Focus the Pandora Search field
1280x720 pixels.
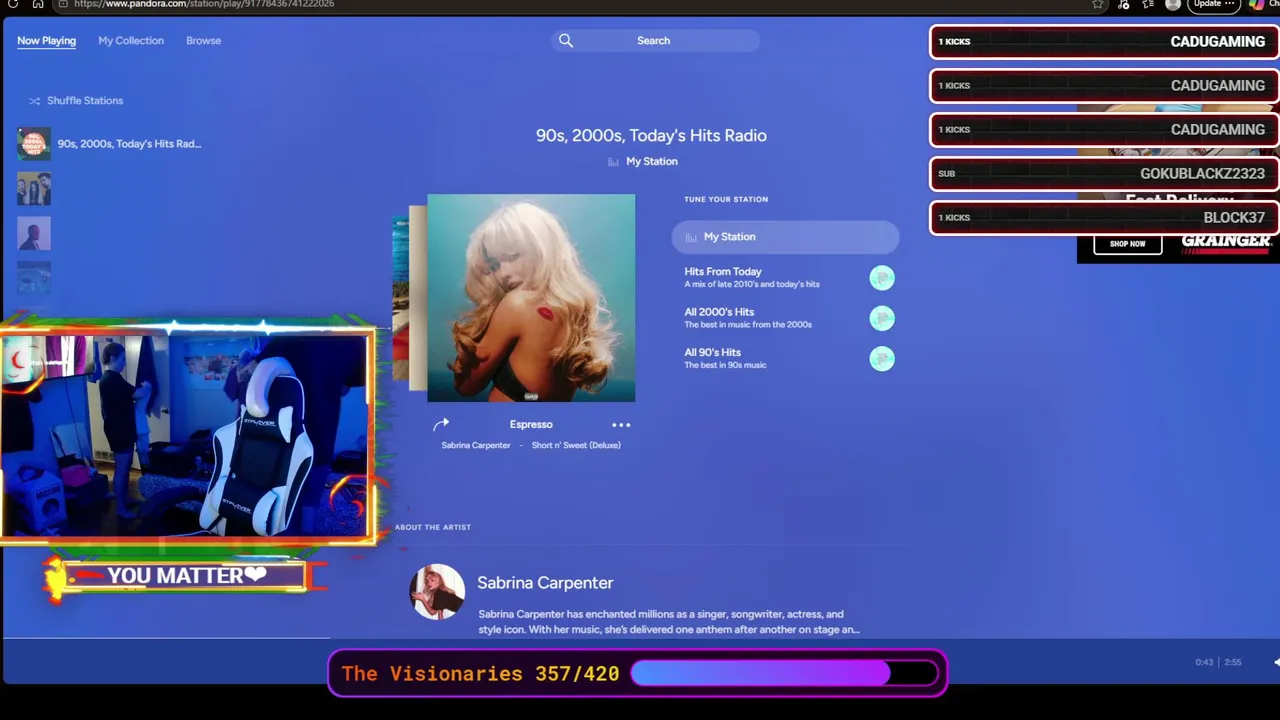pos(655,41)
